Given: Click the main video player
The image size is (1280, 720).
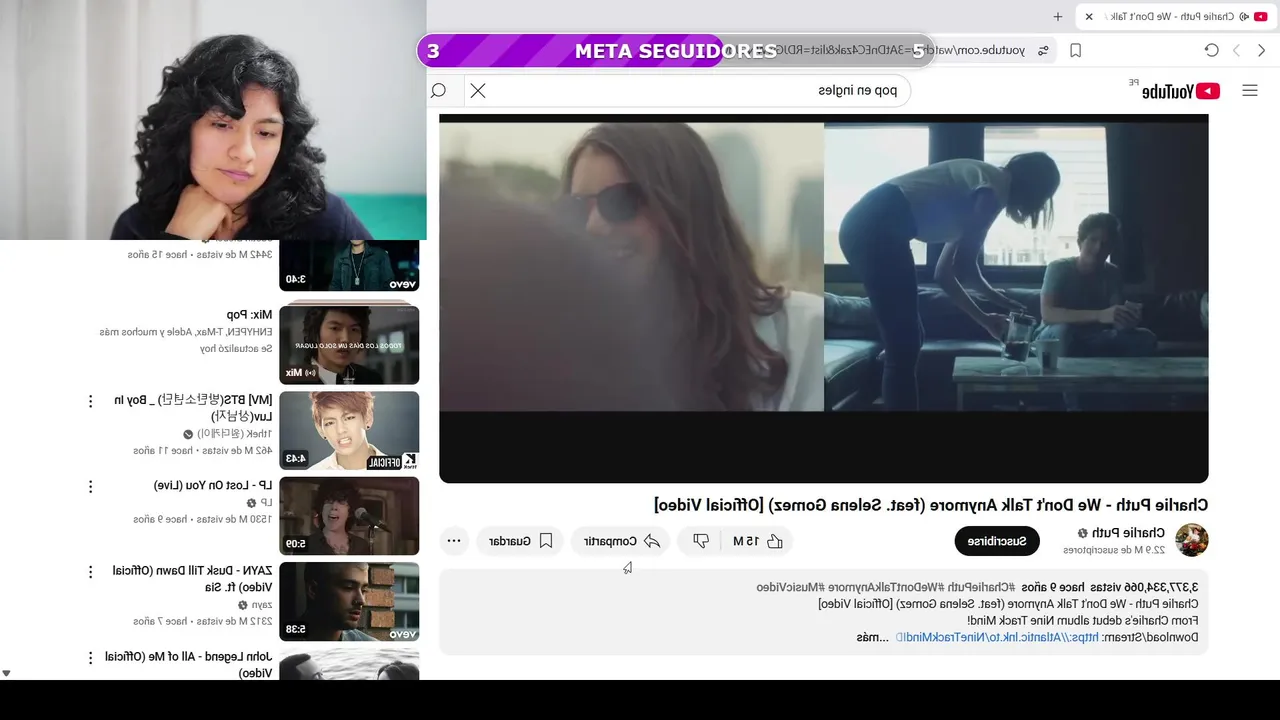Looking at the screenshot, I should [x=823, y=298].
